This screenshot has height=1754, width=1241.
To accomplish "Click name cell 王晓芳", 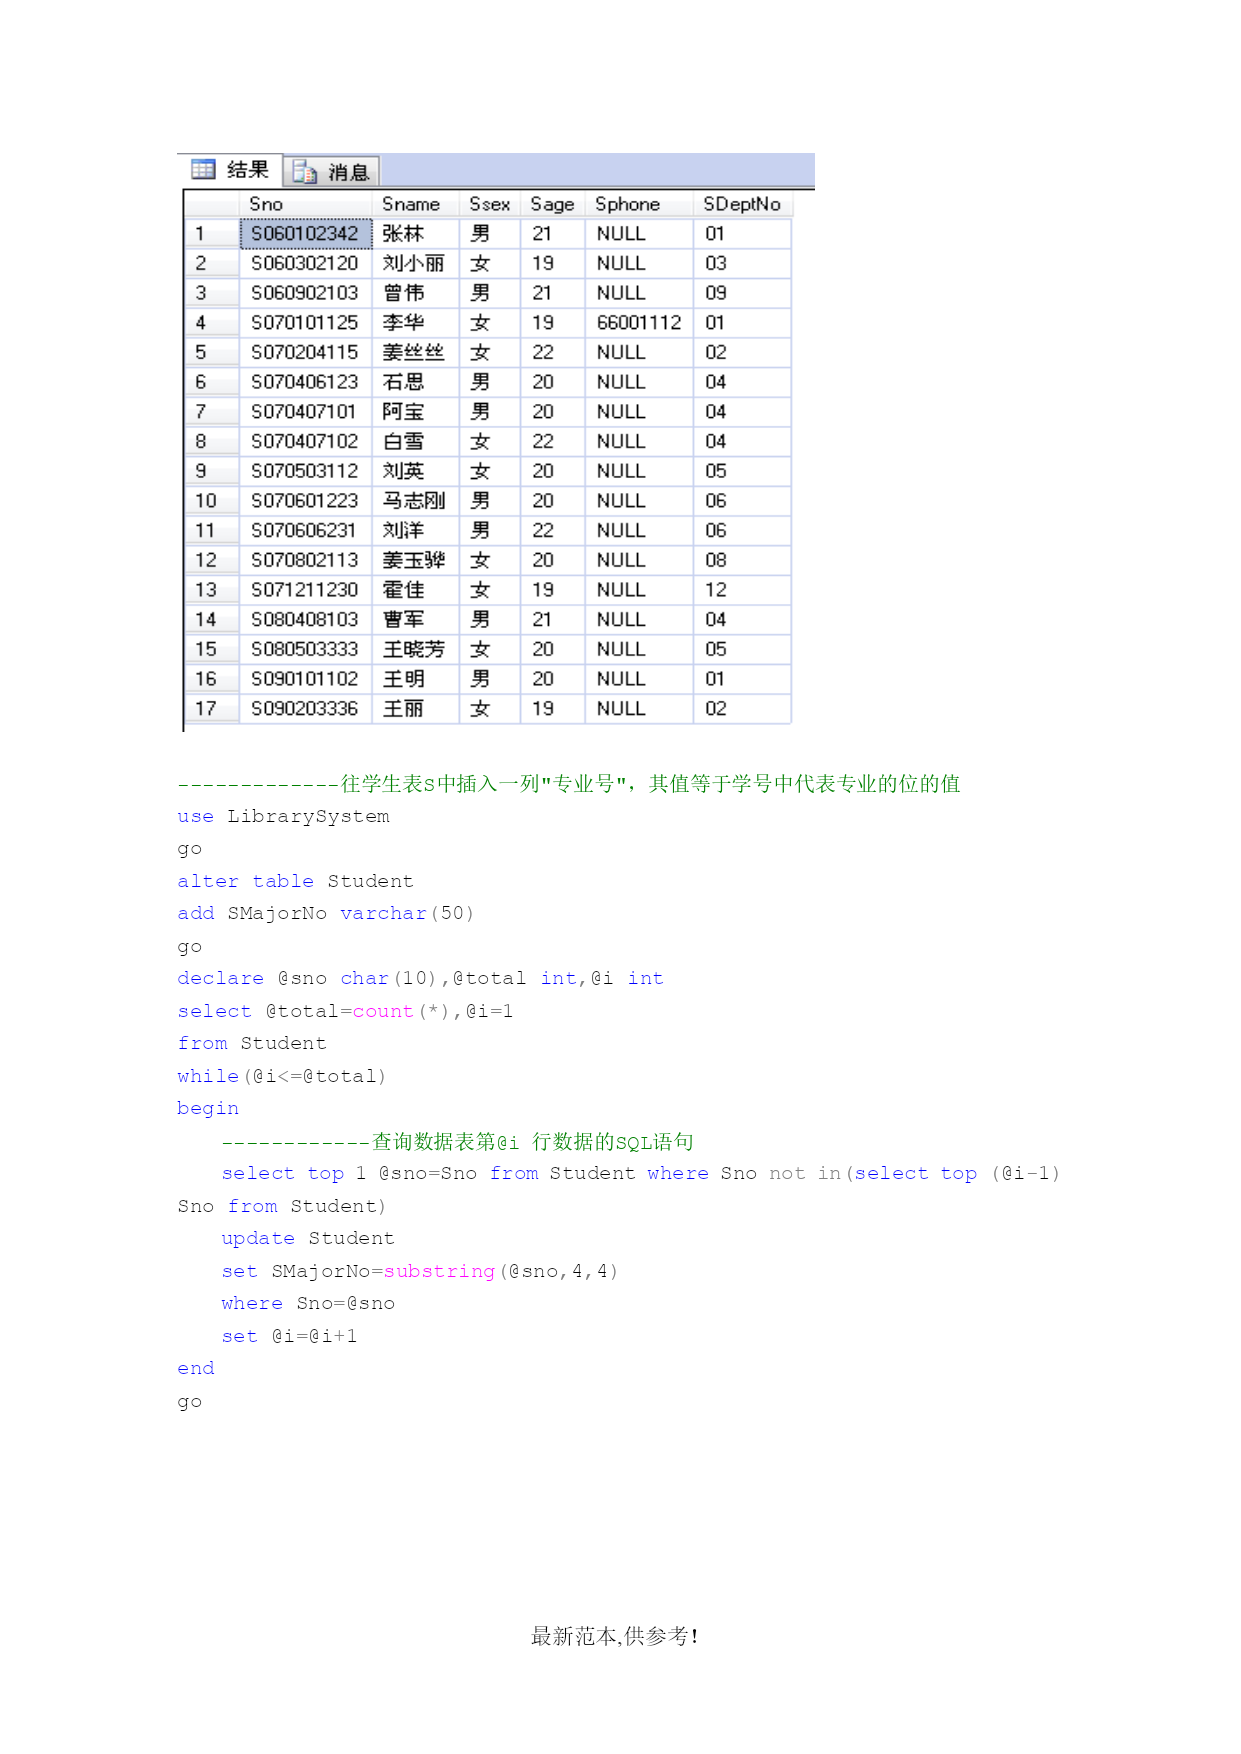I will (416, 649).
